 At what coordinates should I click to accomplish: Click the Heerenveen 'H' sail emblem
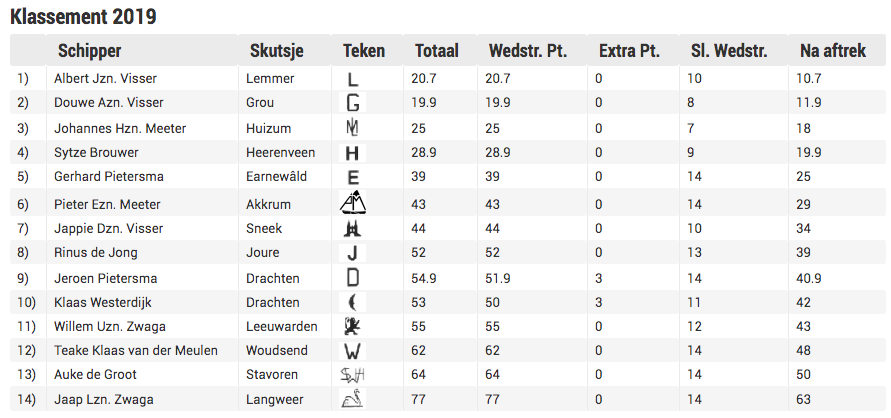(x=352, y=153)
